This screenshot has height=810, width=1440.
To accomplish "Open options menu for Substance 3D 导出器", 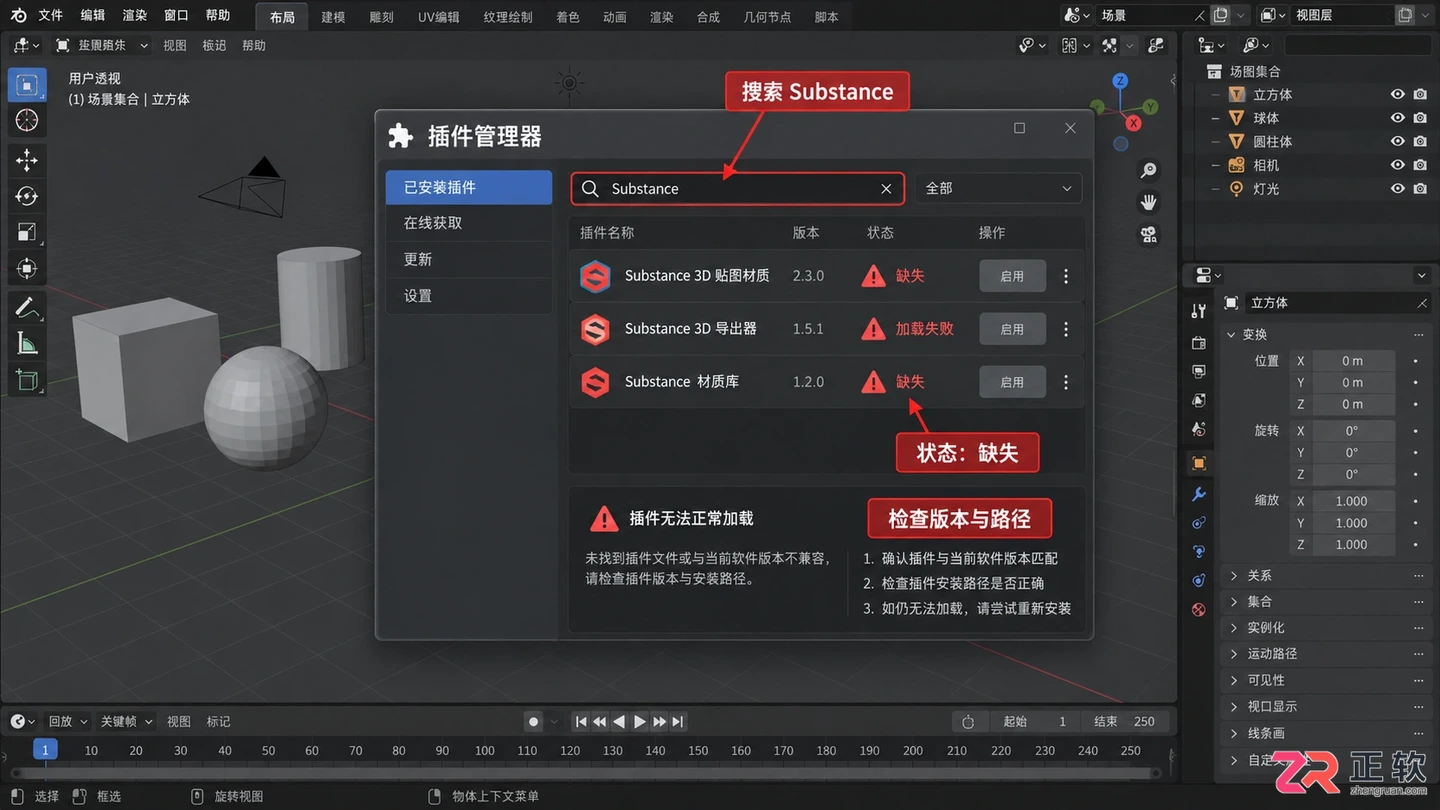I will (1066, 329).
